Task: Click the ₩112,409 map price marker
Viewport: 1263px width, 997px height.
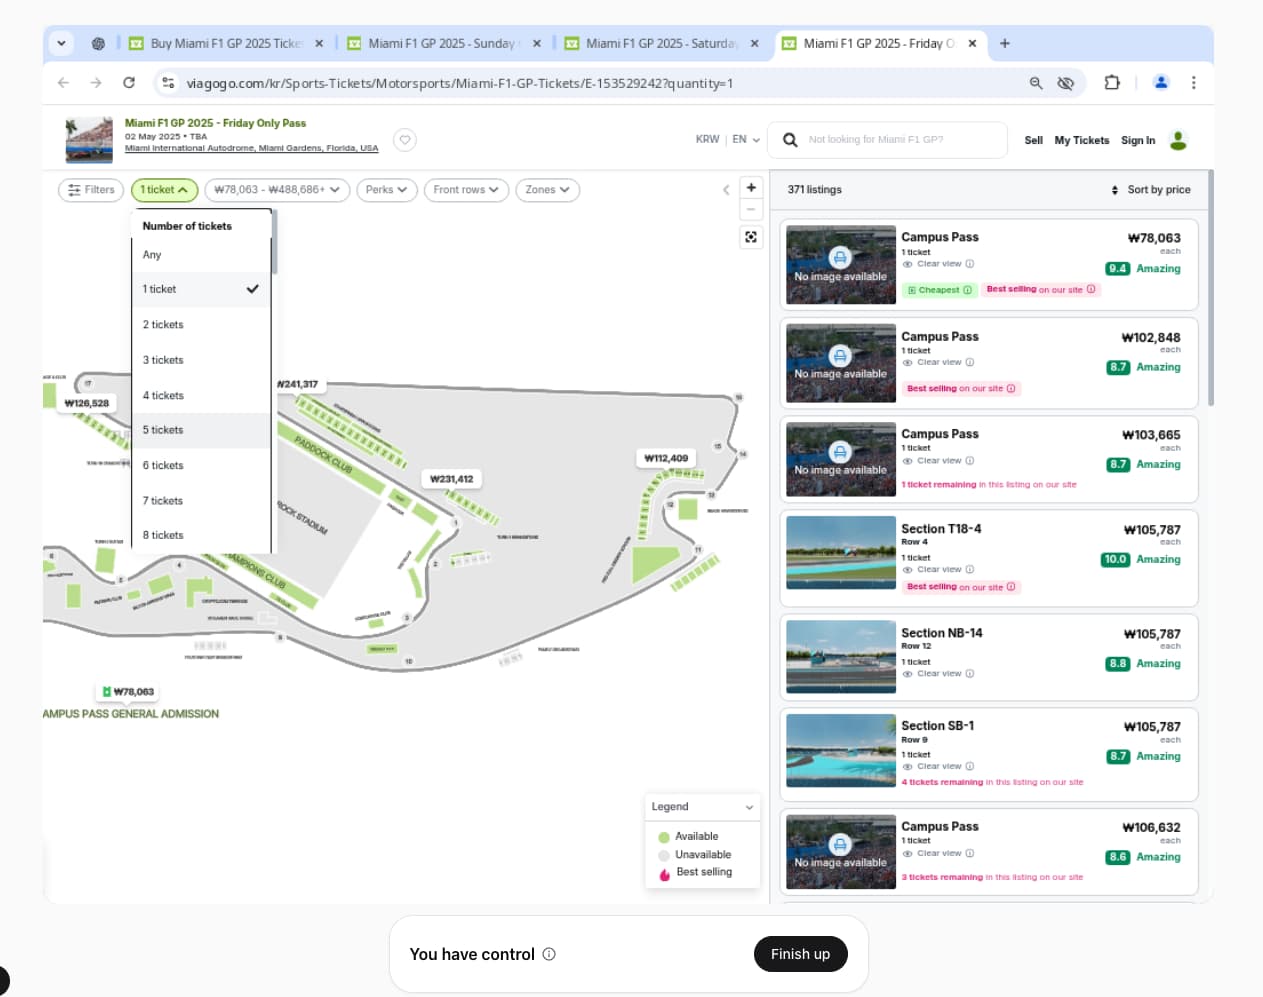Action: (666, 458)
